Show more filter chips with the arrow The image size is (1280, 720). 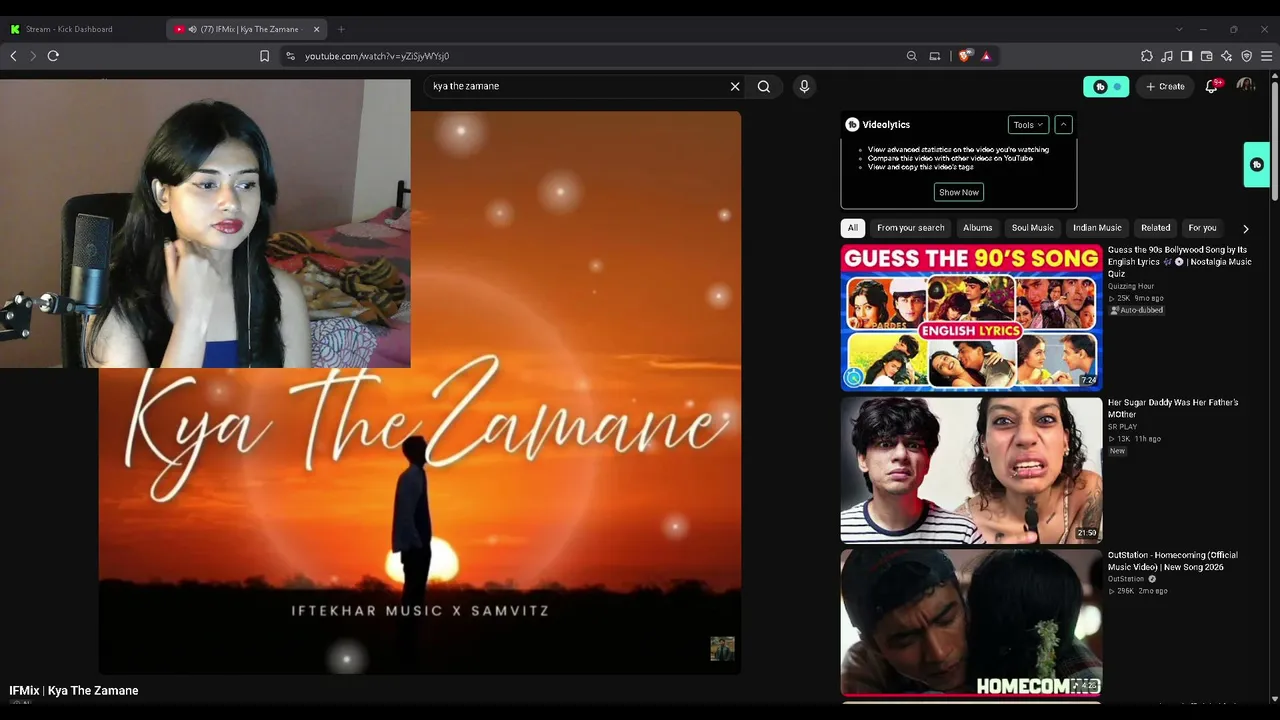click(x=1245, y=228)
